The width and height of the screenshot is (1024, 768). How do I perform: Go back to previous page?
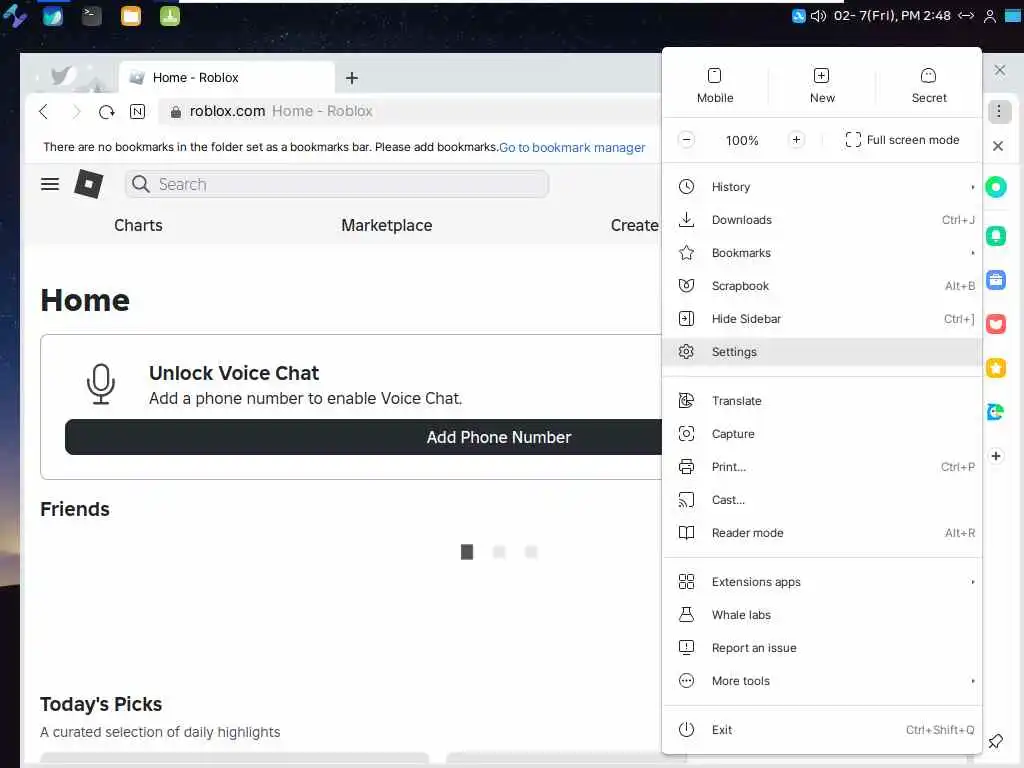click(44, 112)
